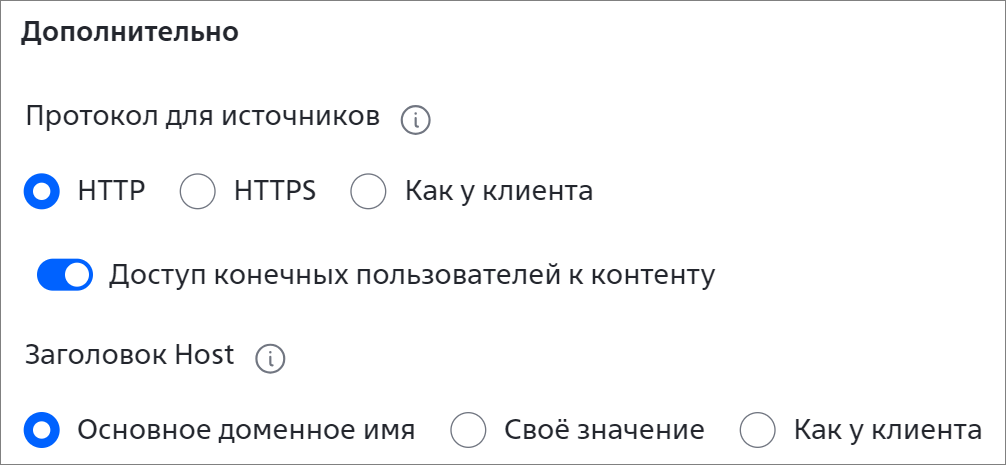This screenshot has width=1006, height=465.
Task: Choose the Своё значение radio circle
Action: pos(468,430)
